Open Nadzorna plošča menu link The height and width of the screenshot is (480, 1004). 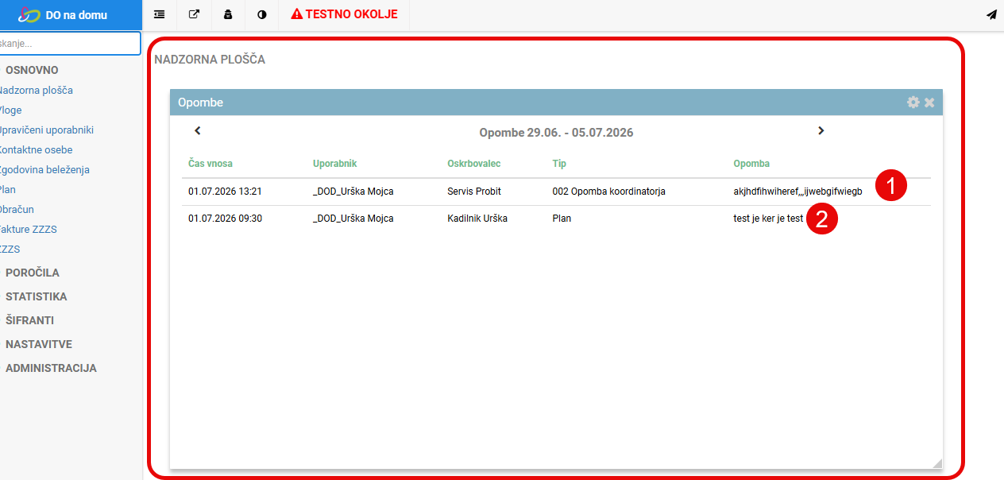[x=35, y=90]
